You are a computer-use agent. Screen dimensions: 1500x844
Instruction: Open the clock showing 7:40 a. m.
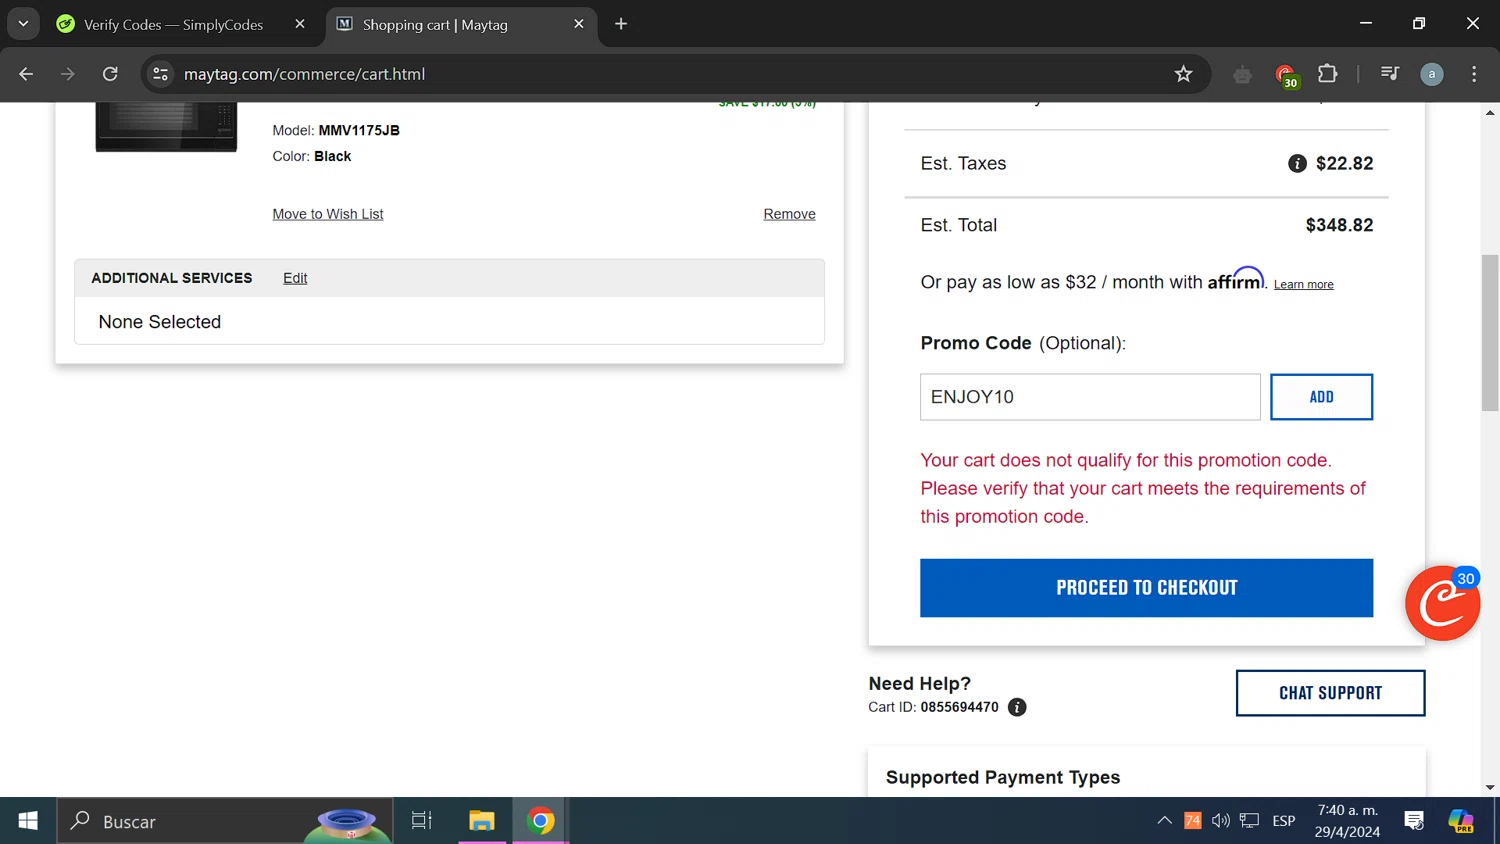1347,821
